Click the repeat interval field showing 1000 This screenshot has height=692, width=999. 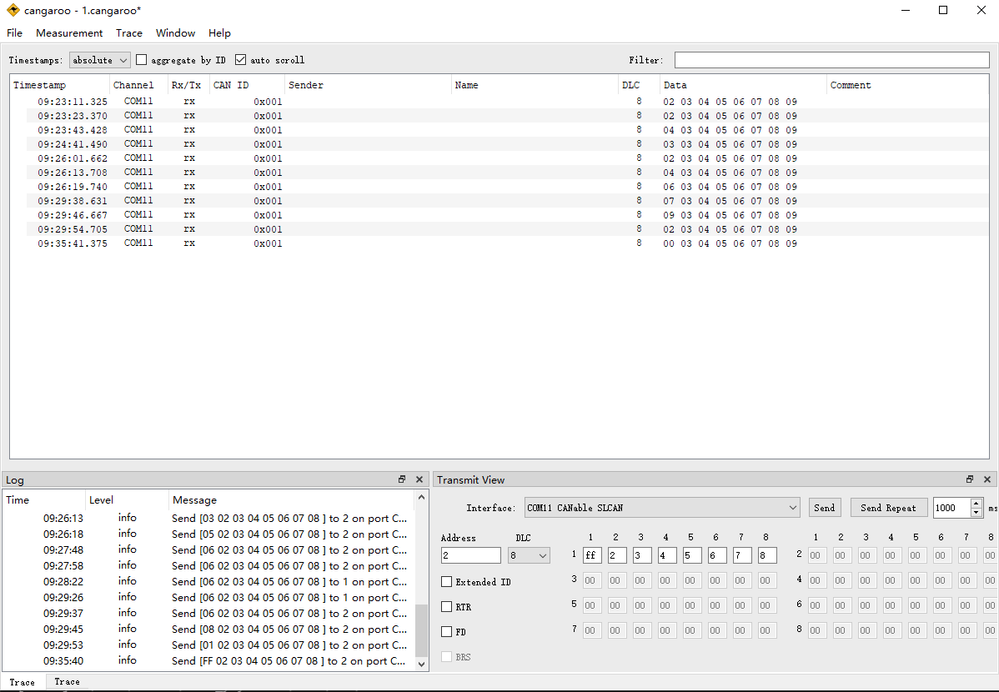952,508
